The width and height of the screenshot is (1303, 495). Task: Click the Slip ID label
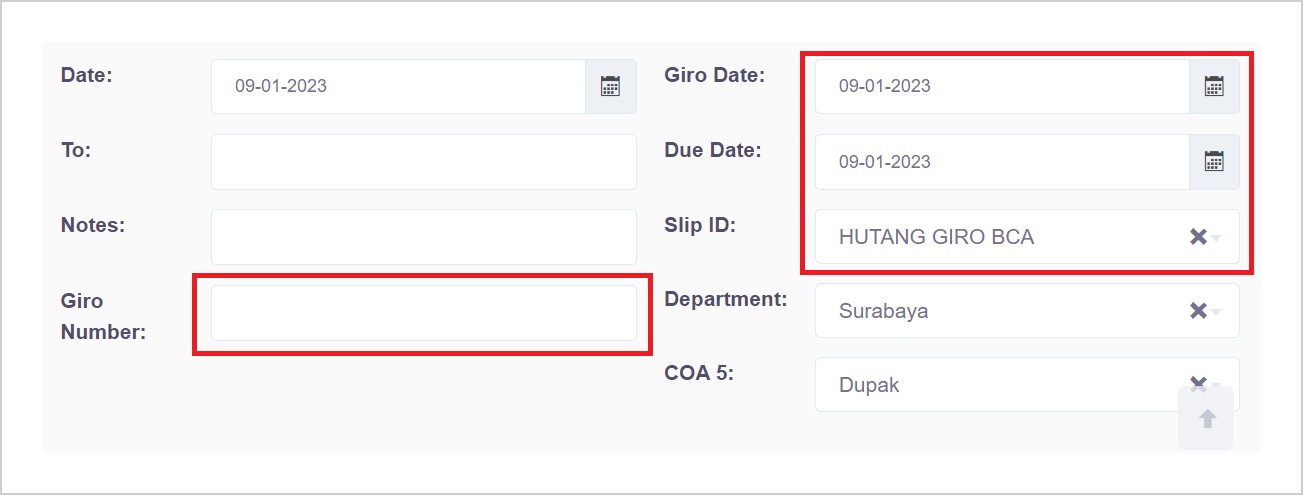point(700,226)
